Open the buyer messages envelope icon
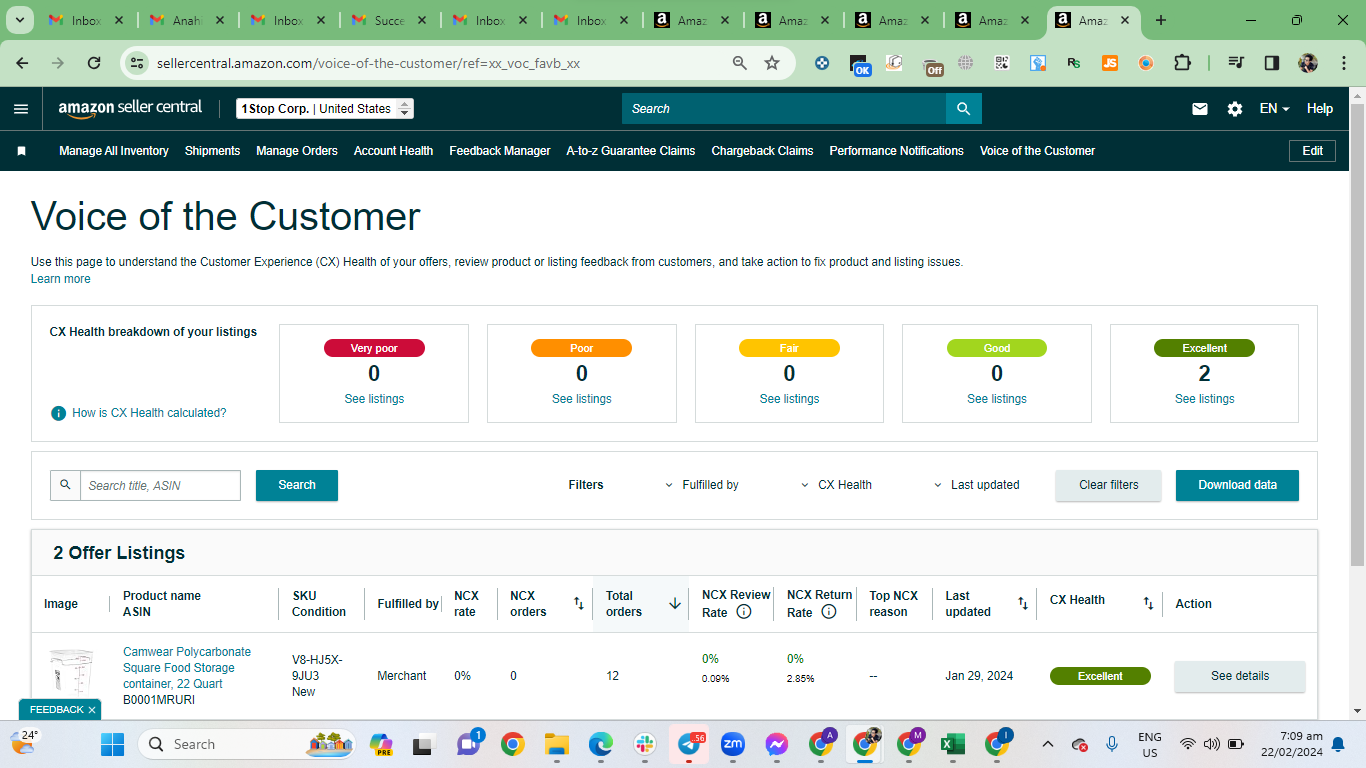1366x768 pixels. pyautogui.click(x=1200, y=109)
